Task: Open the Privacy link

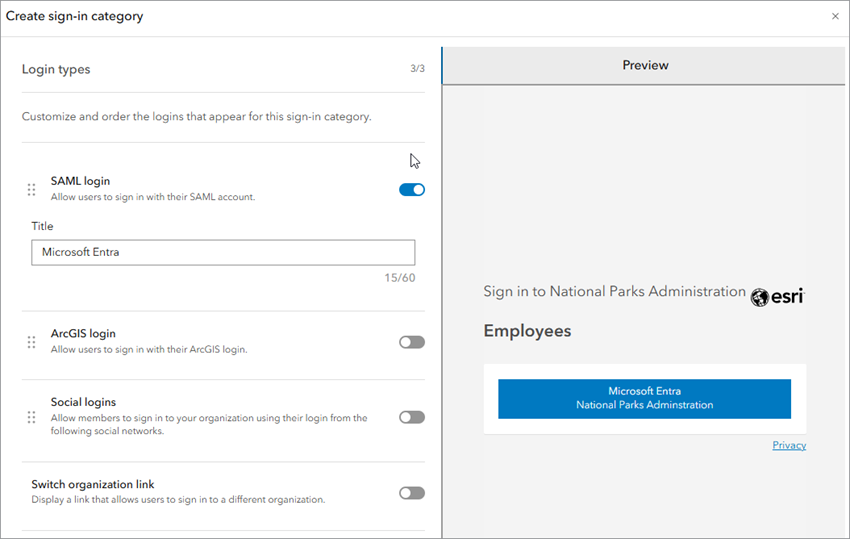Action: click(x=789, y=445)
